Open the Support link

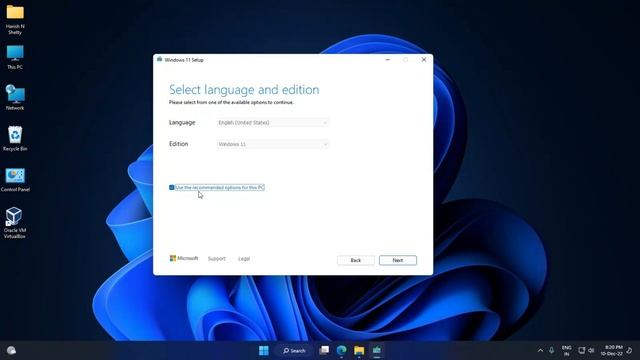(x=217, y=259)
